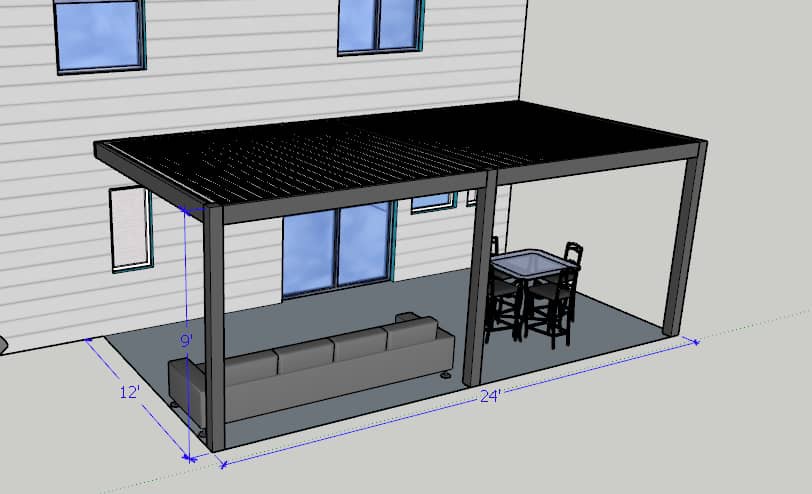Select the upper-right second-story window
This screenshot has width=812, height=494.
tap(378, 26)
